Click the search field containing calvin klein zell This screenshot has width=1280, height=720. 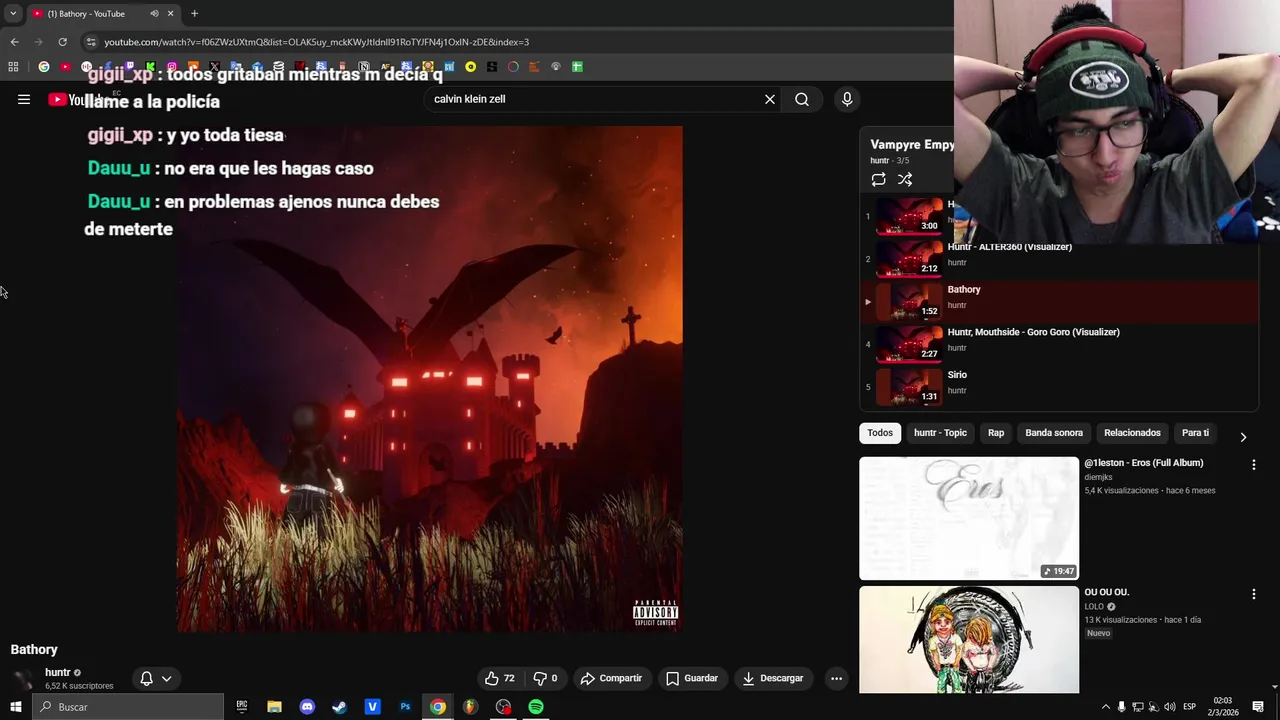594,99
